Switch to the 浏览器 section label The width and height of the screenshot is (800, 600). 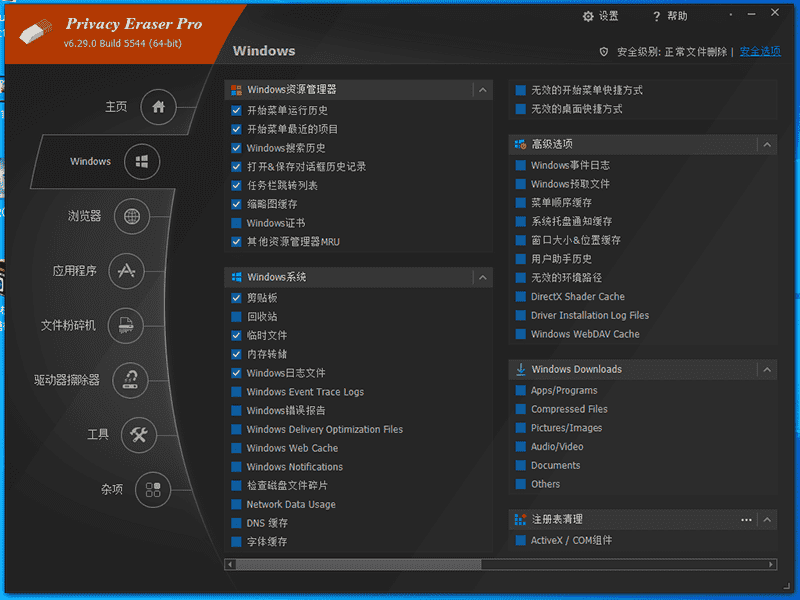(x=85, y=216)
